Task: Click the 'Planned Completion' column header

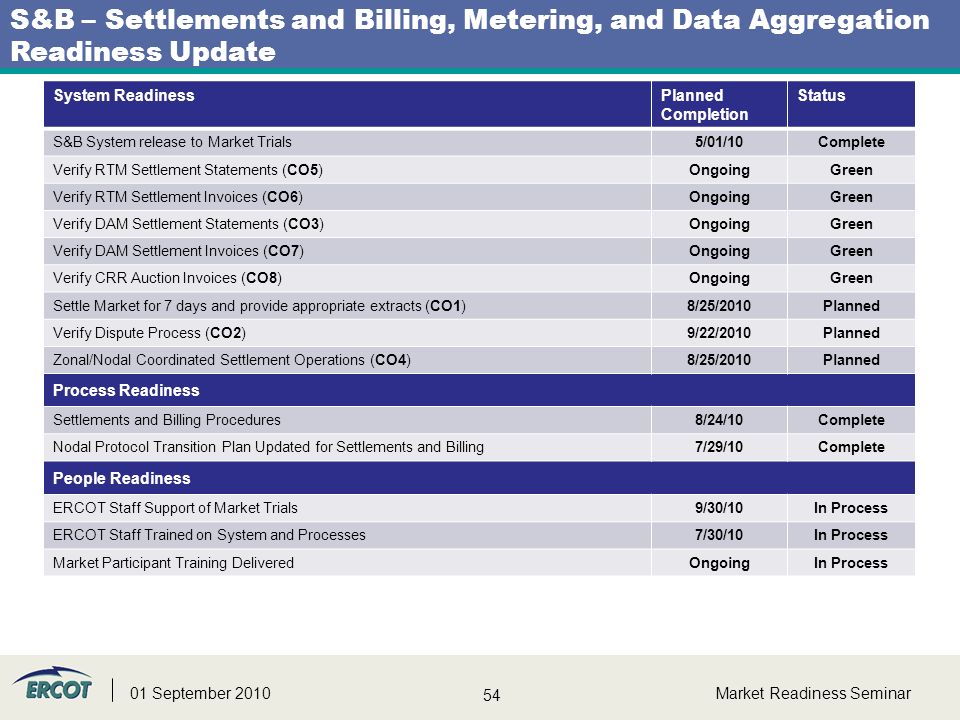Action: pyautogui.click(x=719, y=104)
